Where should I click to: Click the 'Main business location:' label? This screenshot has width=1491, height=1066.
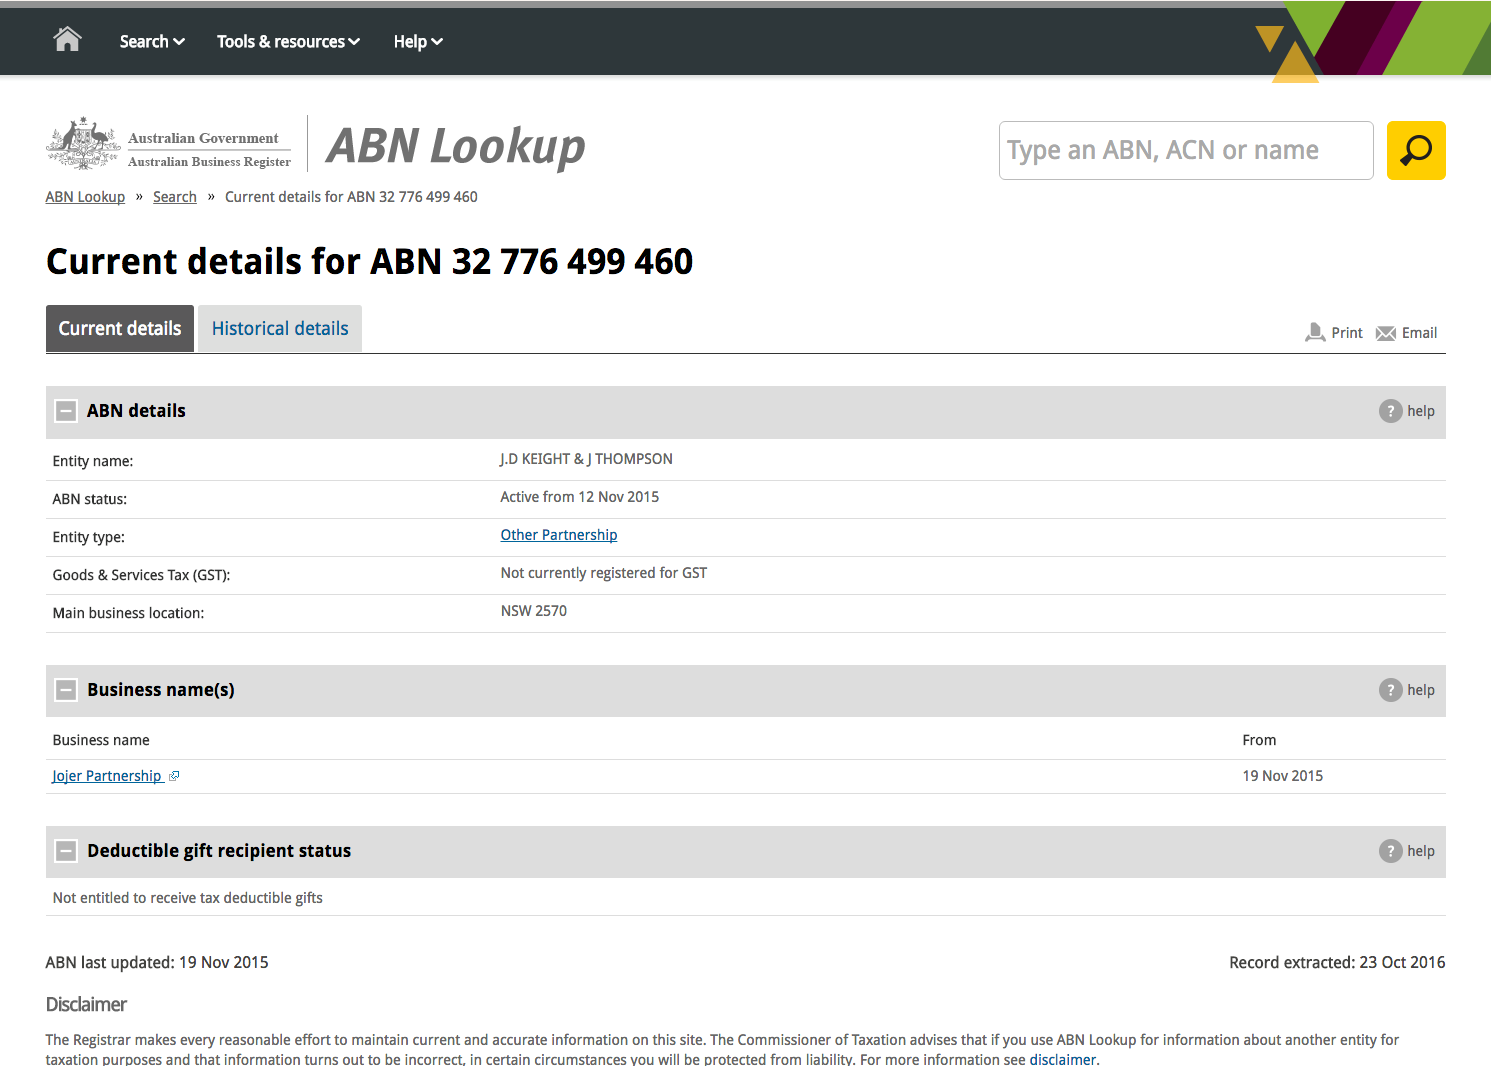(128, 613)
